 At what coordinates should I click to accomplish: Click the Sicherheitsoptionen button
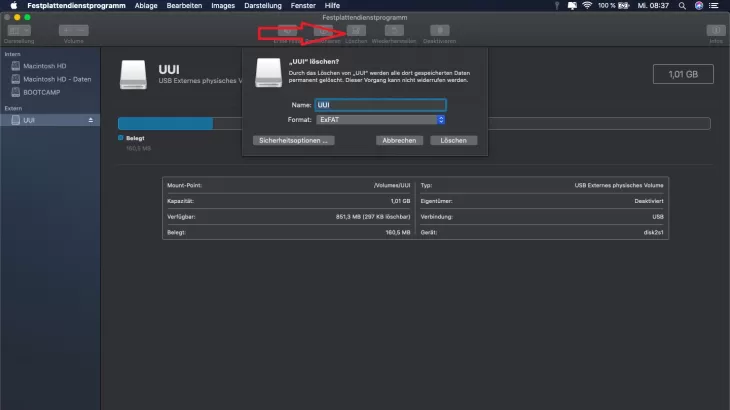[x=294, y=141]
